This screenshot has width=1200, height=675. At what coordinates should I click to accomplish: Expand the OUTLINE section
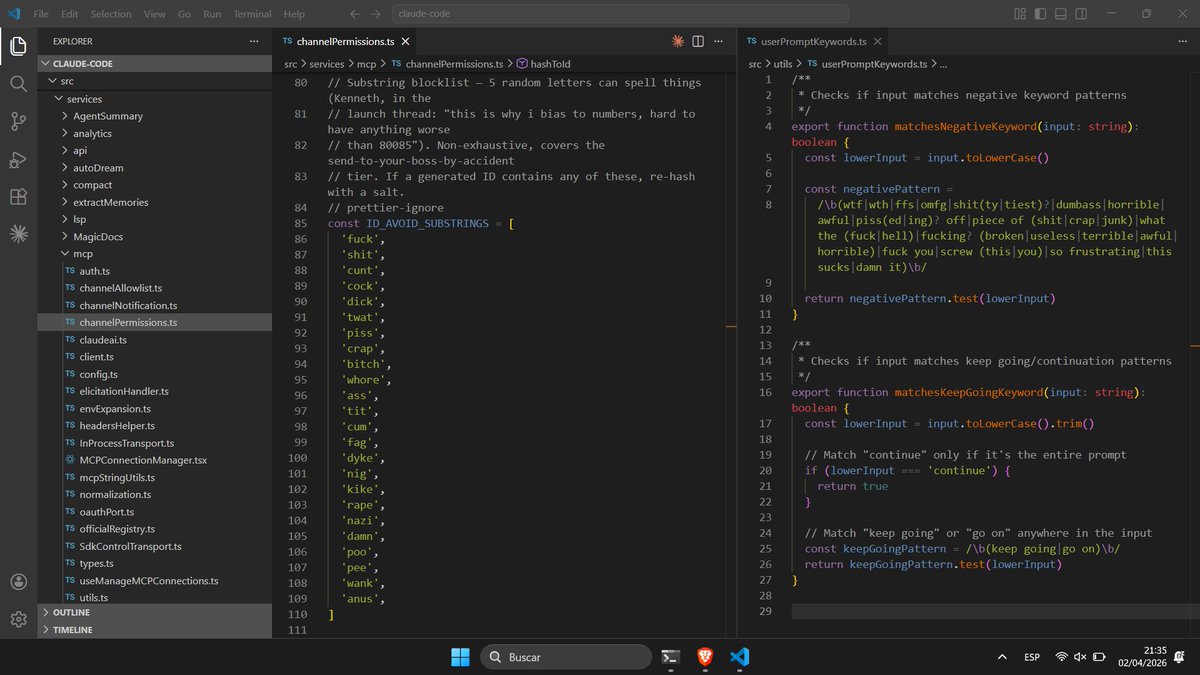coord(155,612)
